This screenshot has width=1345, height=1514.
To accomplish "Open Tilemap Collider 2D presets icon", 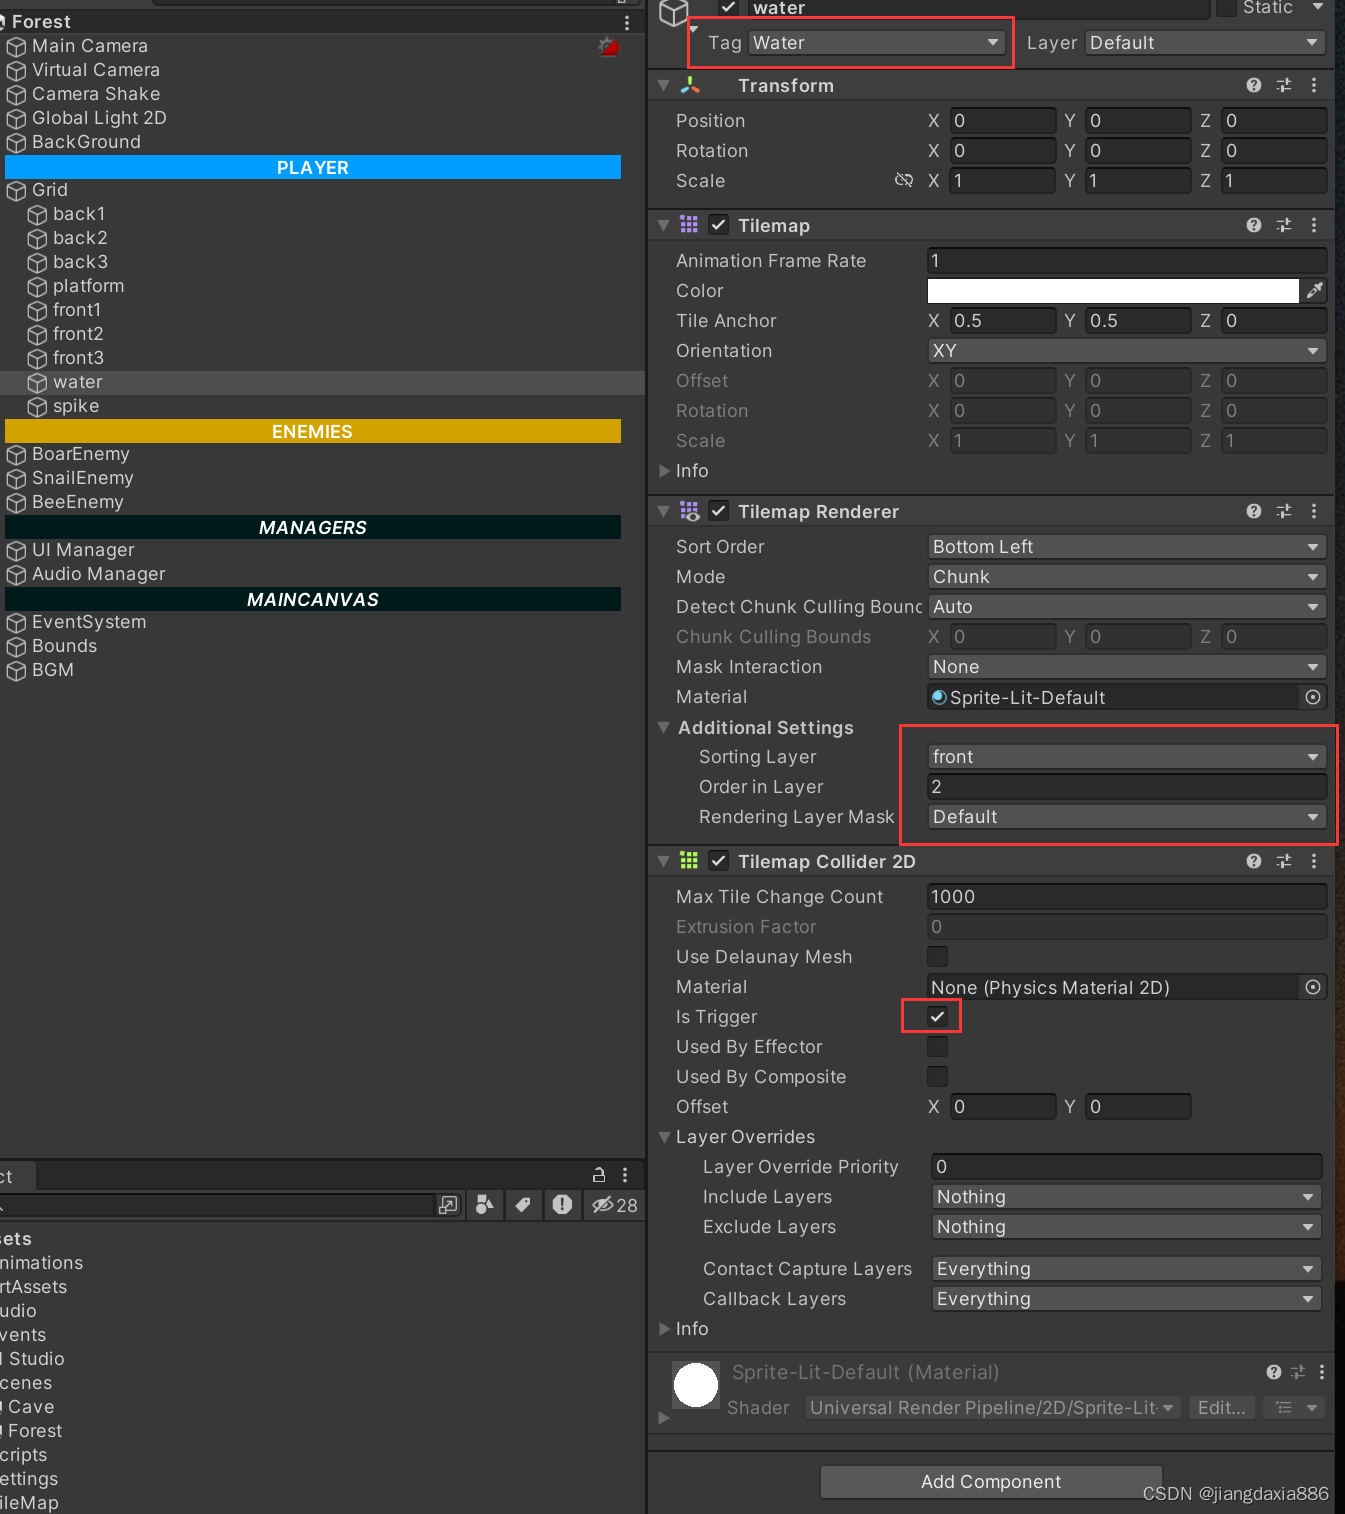I will point(1284,862).
